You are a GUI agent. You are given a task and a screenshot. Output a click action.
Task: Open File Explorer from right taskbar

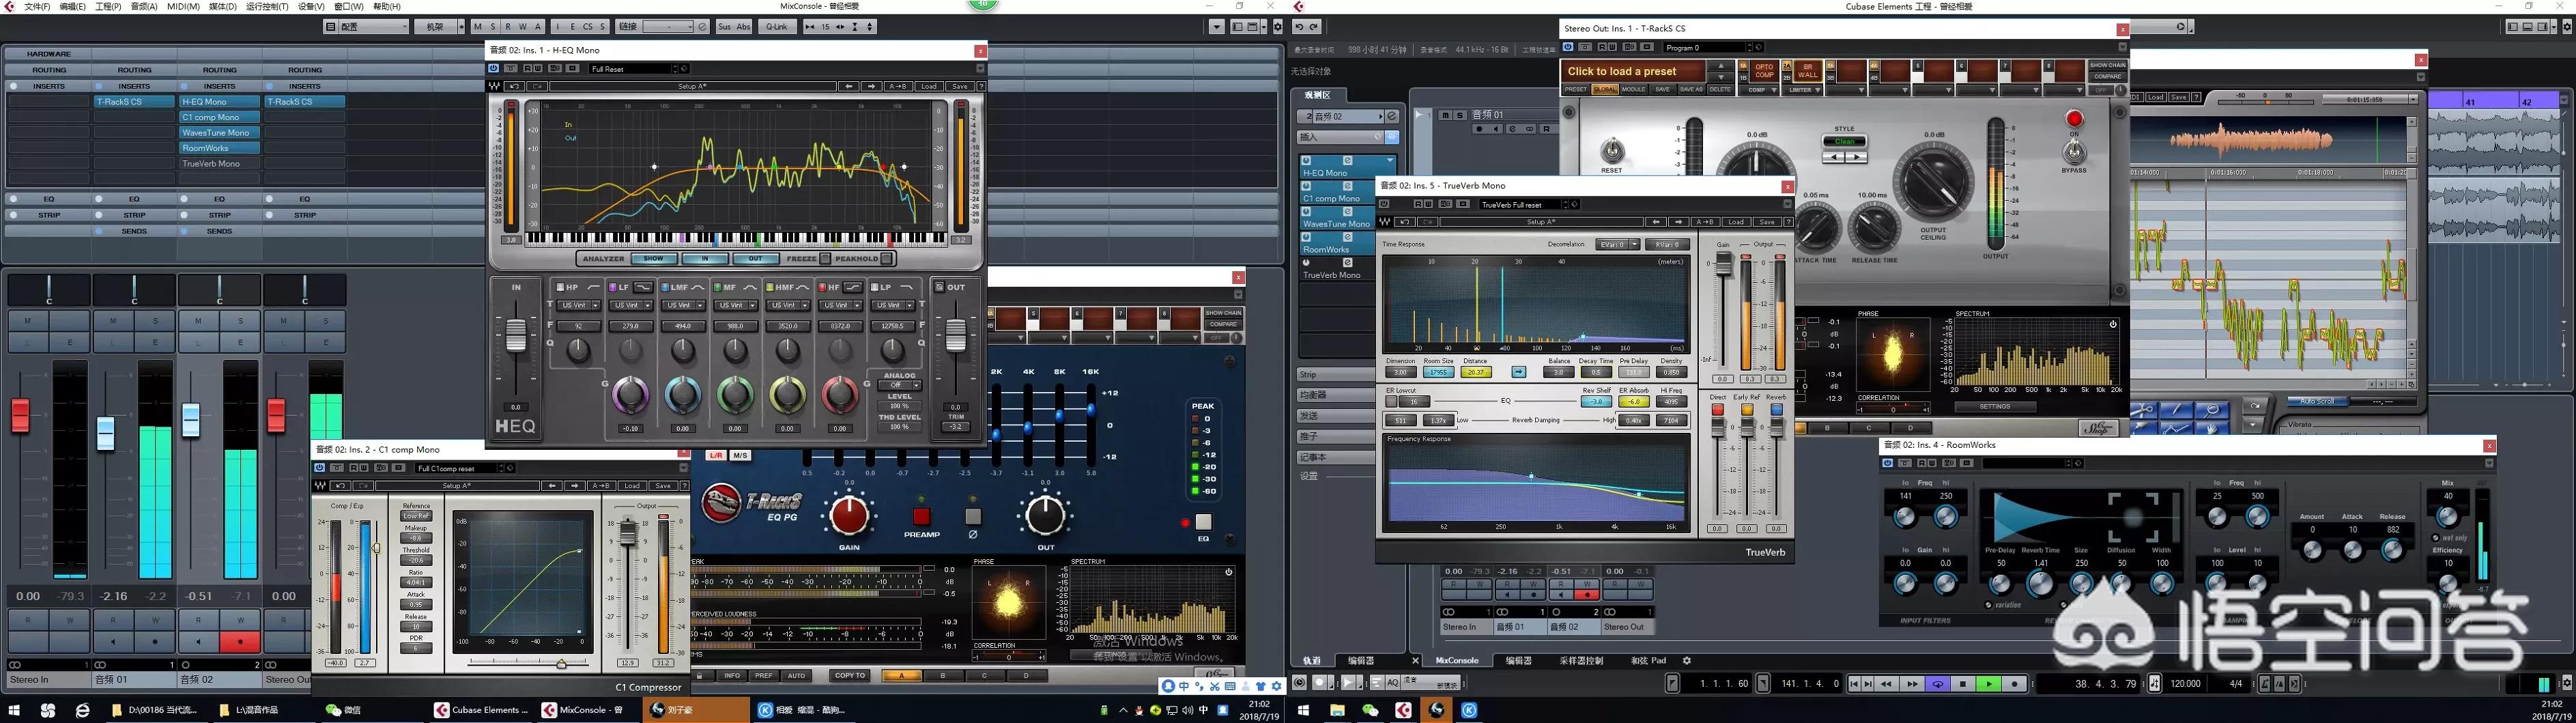(1337, 710)
